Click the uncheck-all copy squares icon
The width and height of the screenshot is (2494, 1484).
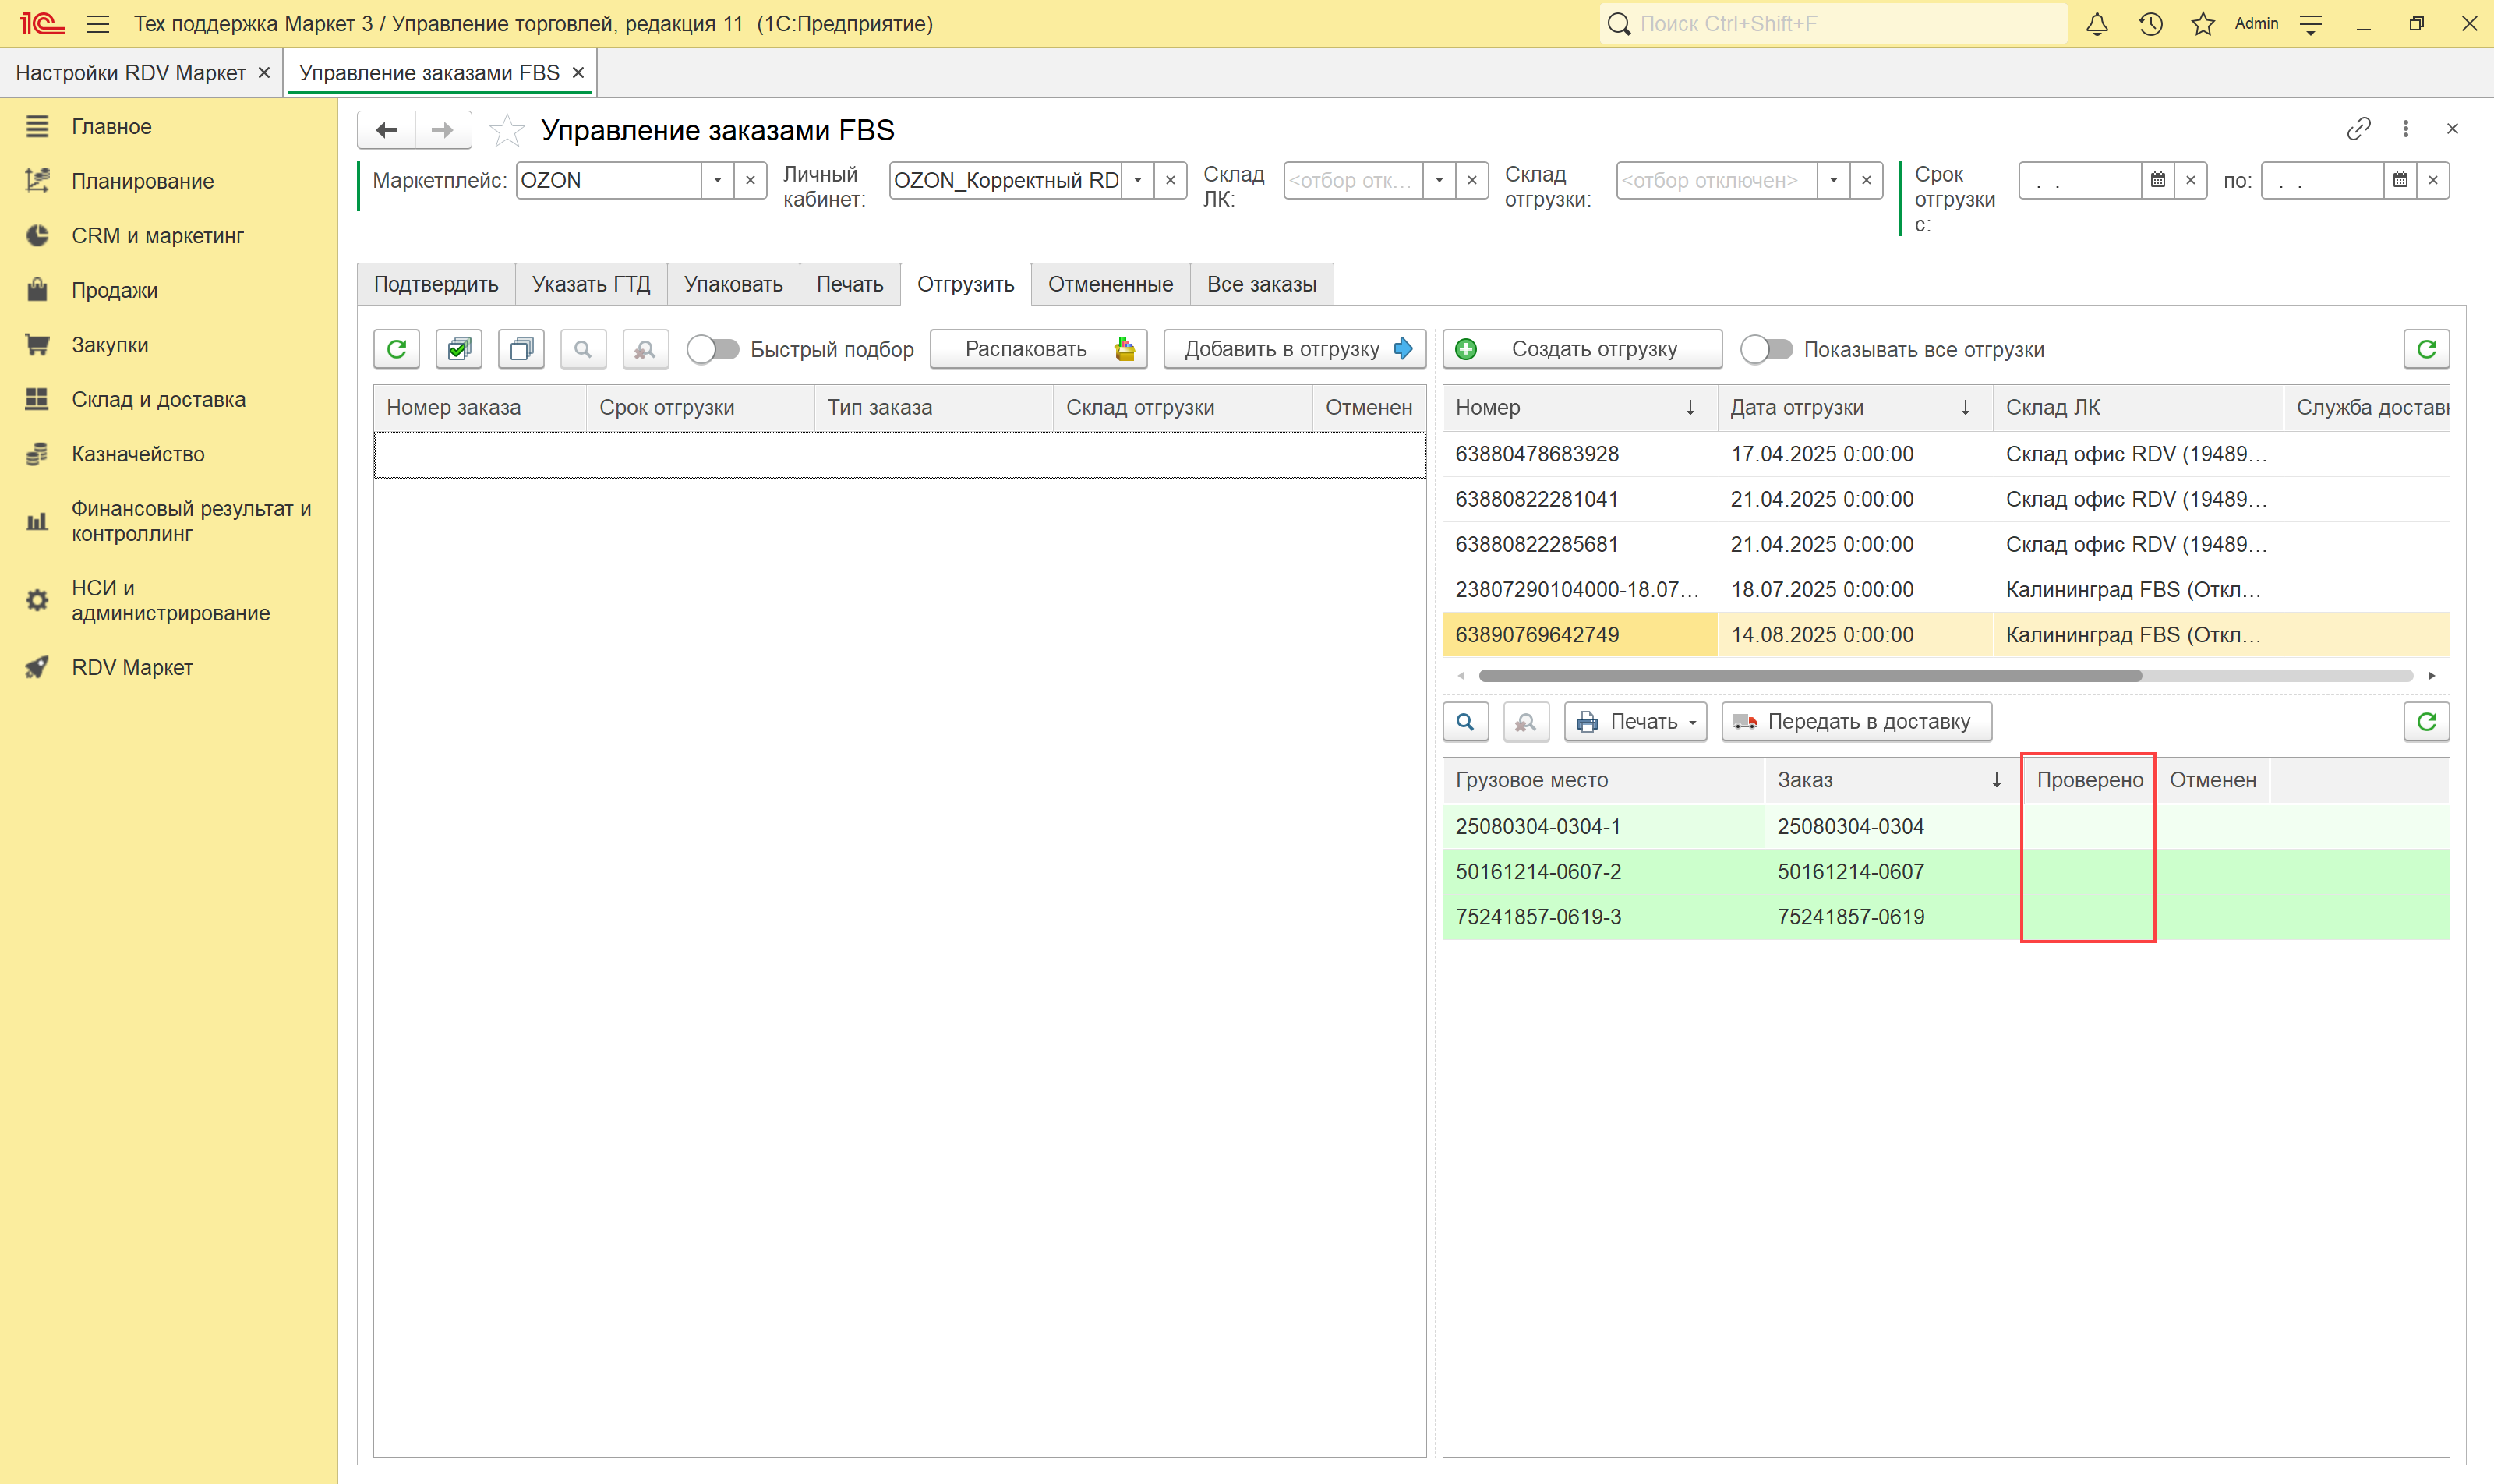(521, 349)
